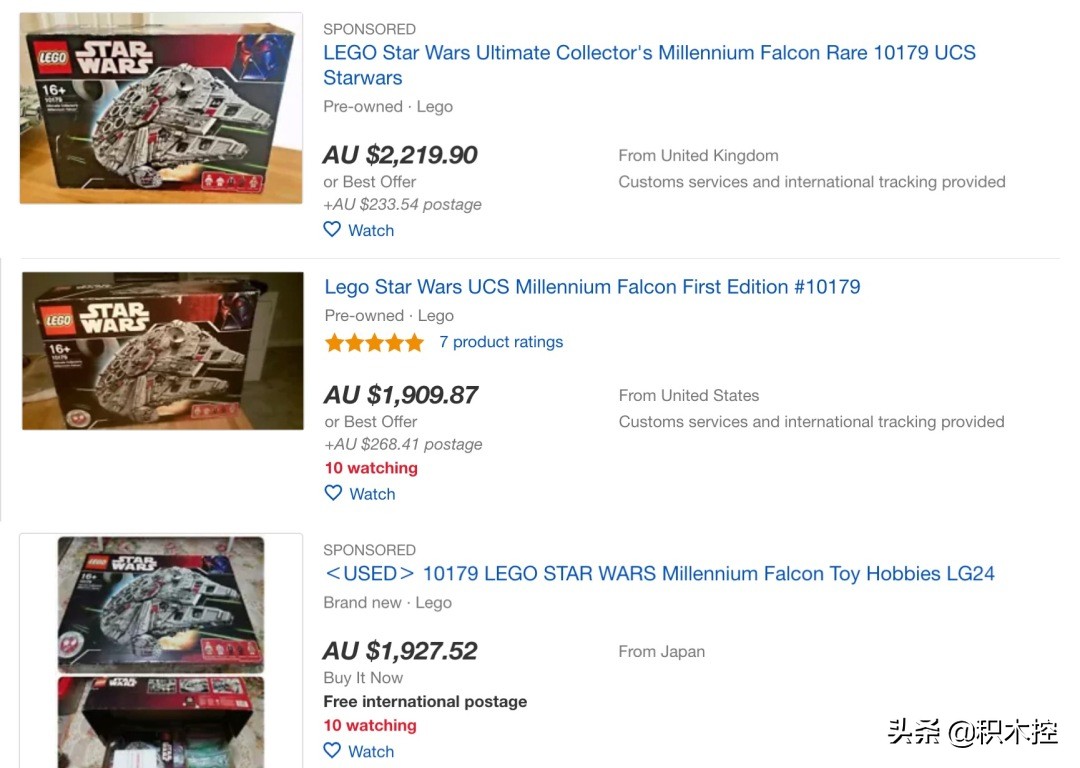Click the first listing's LEGO box thumbnail
Viewport: 1080px width, 768px height.
click(x=161, y=108)
